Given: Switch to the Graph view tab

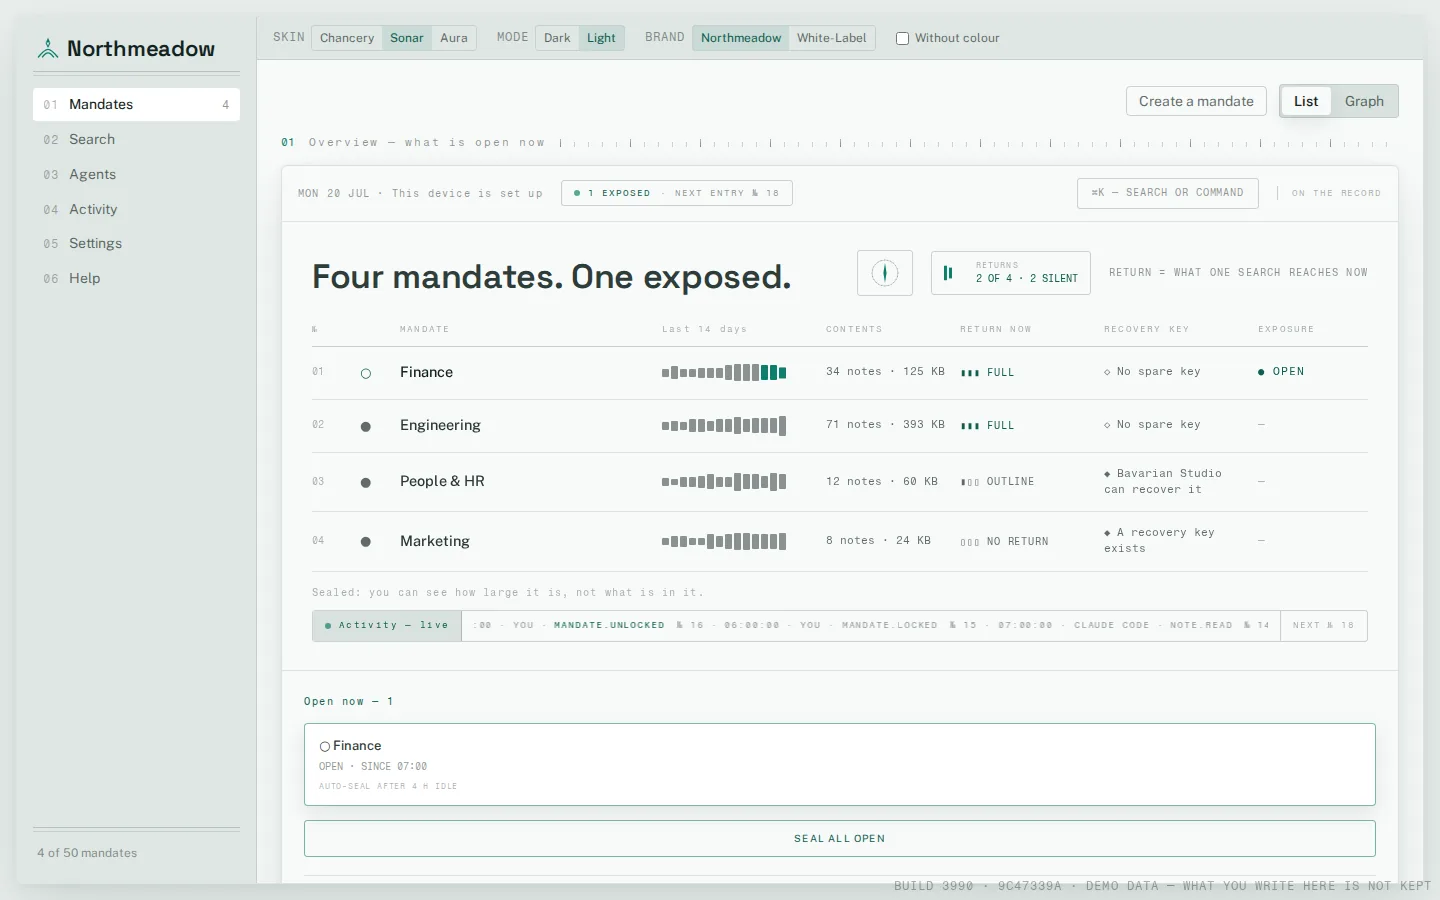Looking at the screenshot, I should pyautogui.click(x=1364, y=101).
